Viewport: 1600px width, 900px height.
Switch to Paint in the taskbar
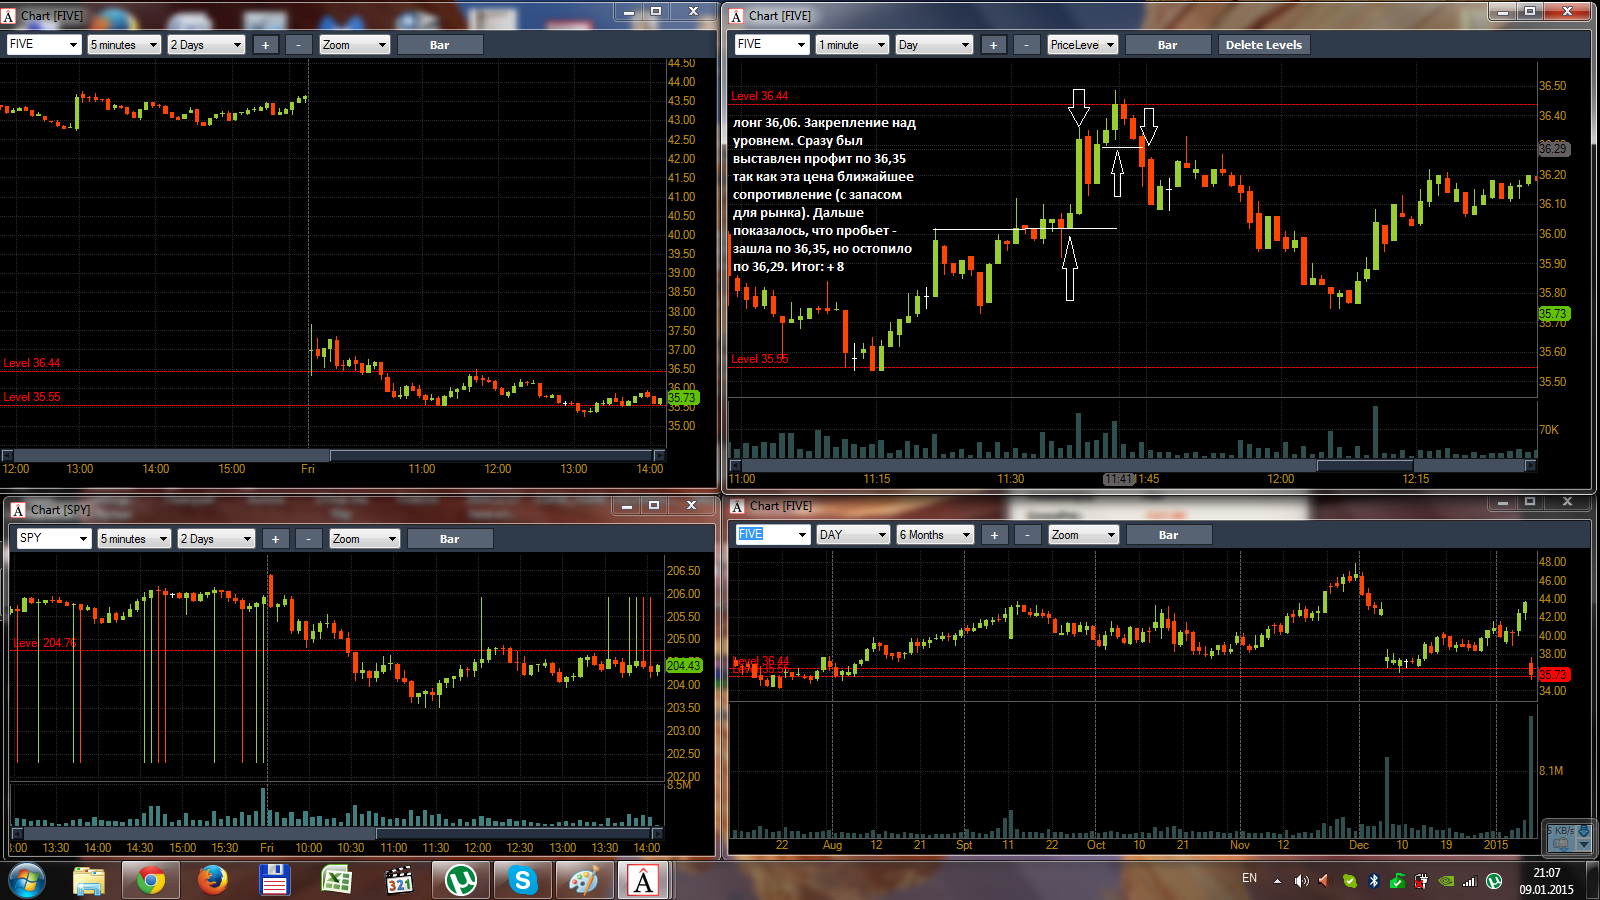tap(584, 881)
